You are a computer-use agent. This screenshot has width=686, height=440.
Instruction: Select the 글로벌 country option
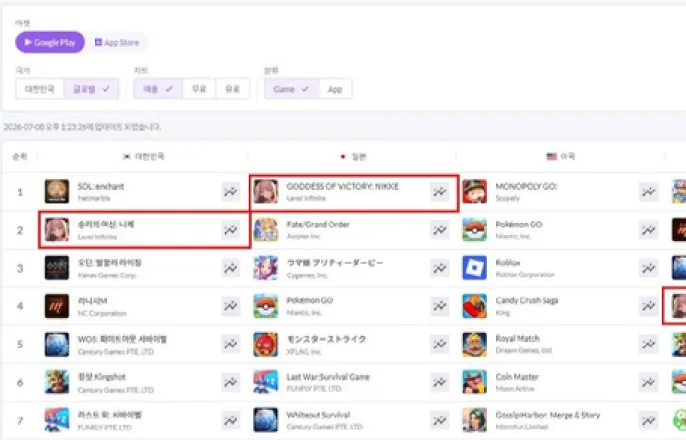[x=91, y=89]
